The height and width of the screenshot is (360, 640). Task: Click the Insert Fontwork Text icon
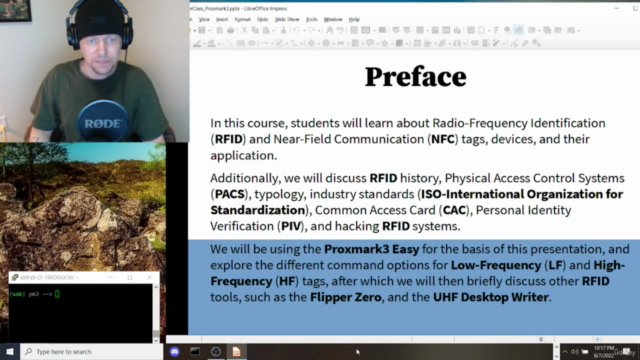(496, 30)
